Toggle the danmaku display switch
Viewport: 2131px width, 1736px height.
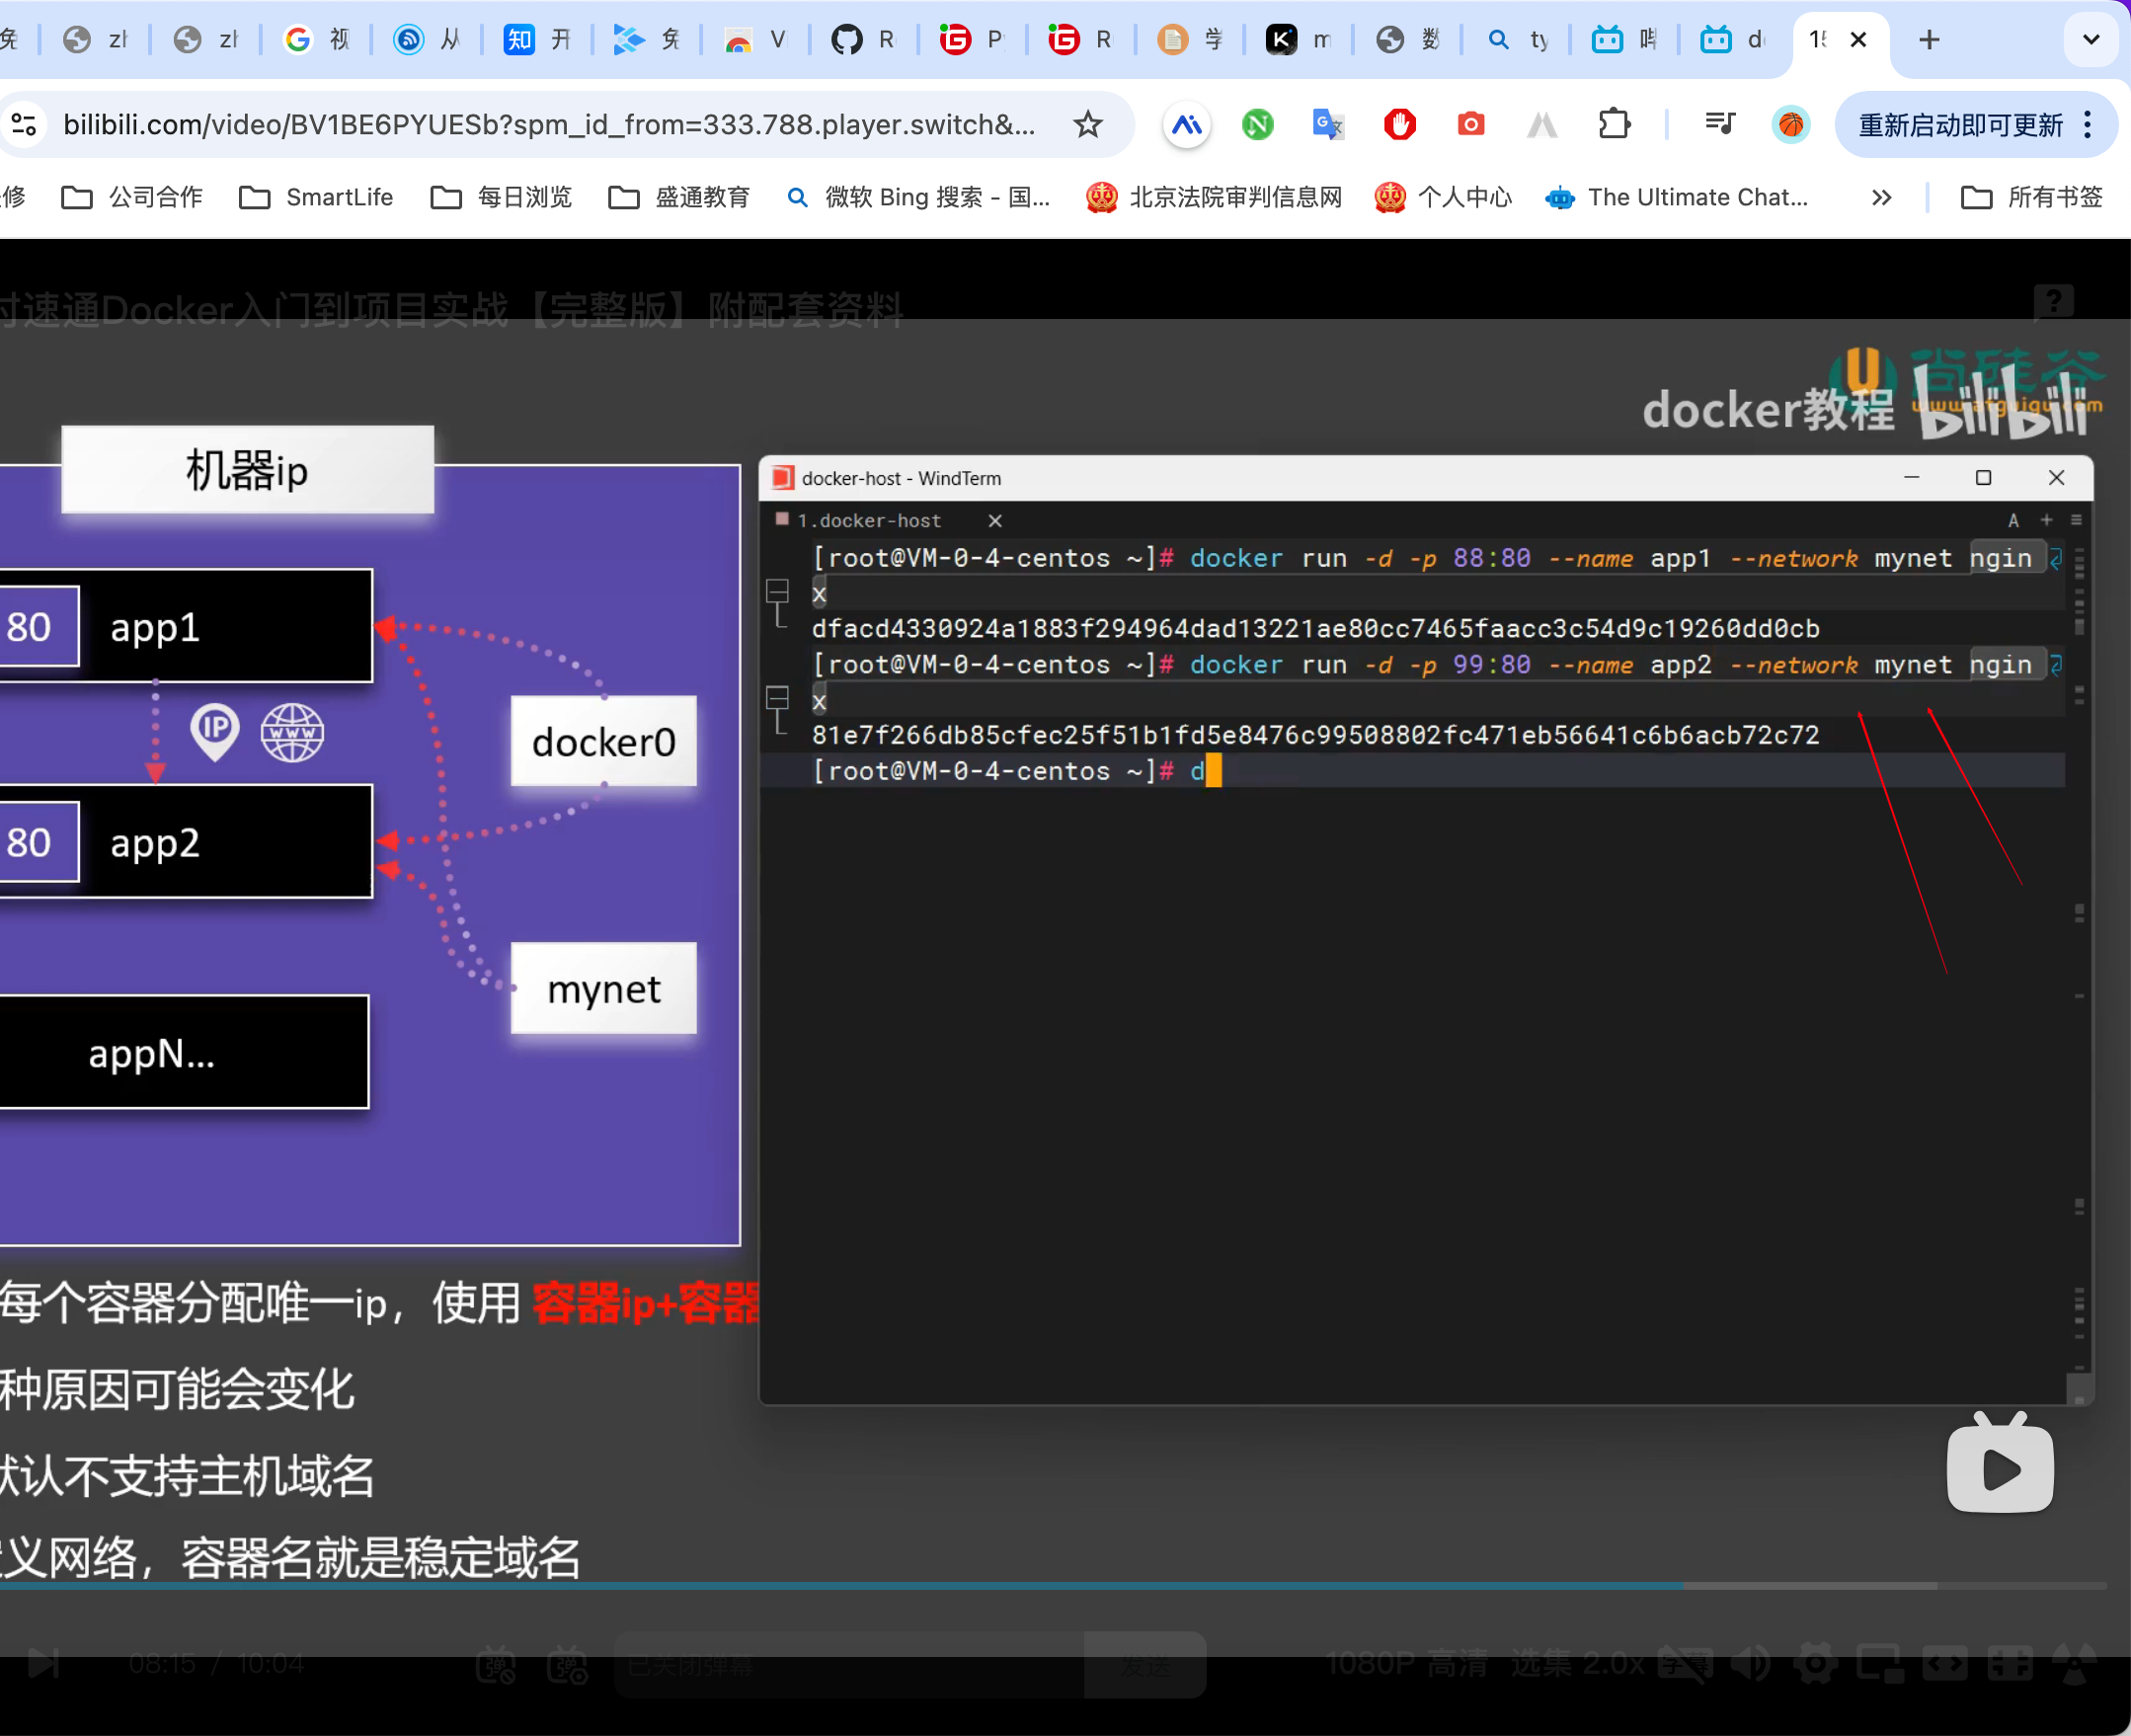tap(496, 1664)
